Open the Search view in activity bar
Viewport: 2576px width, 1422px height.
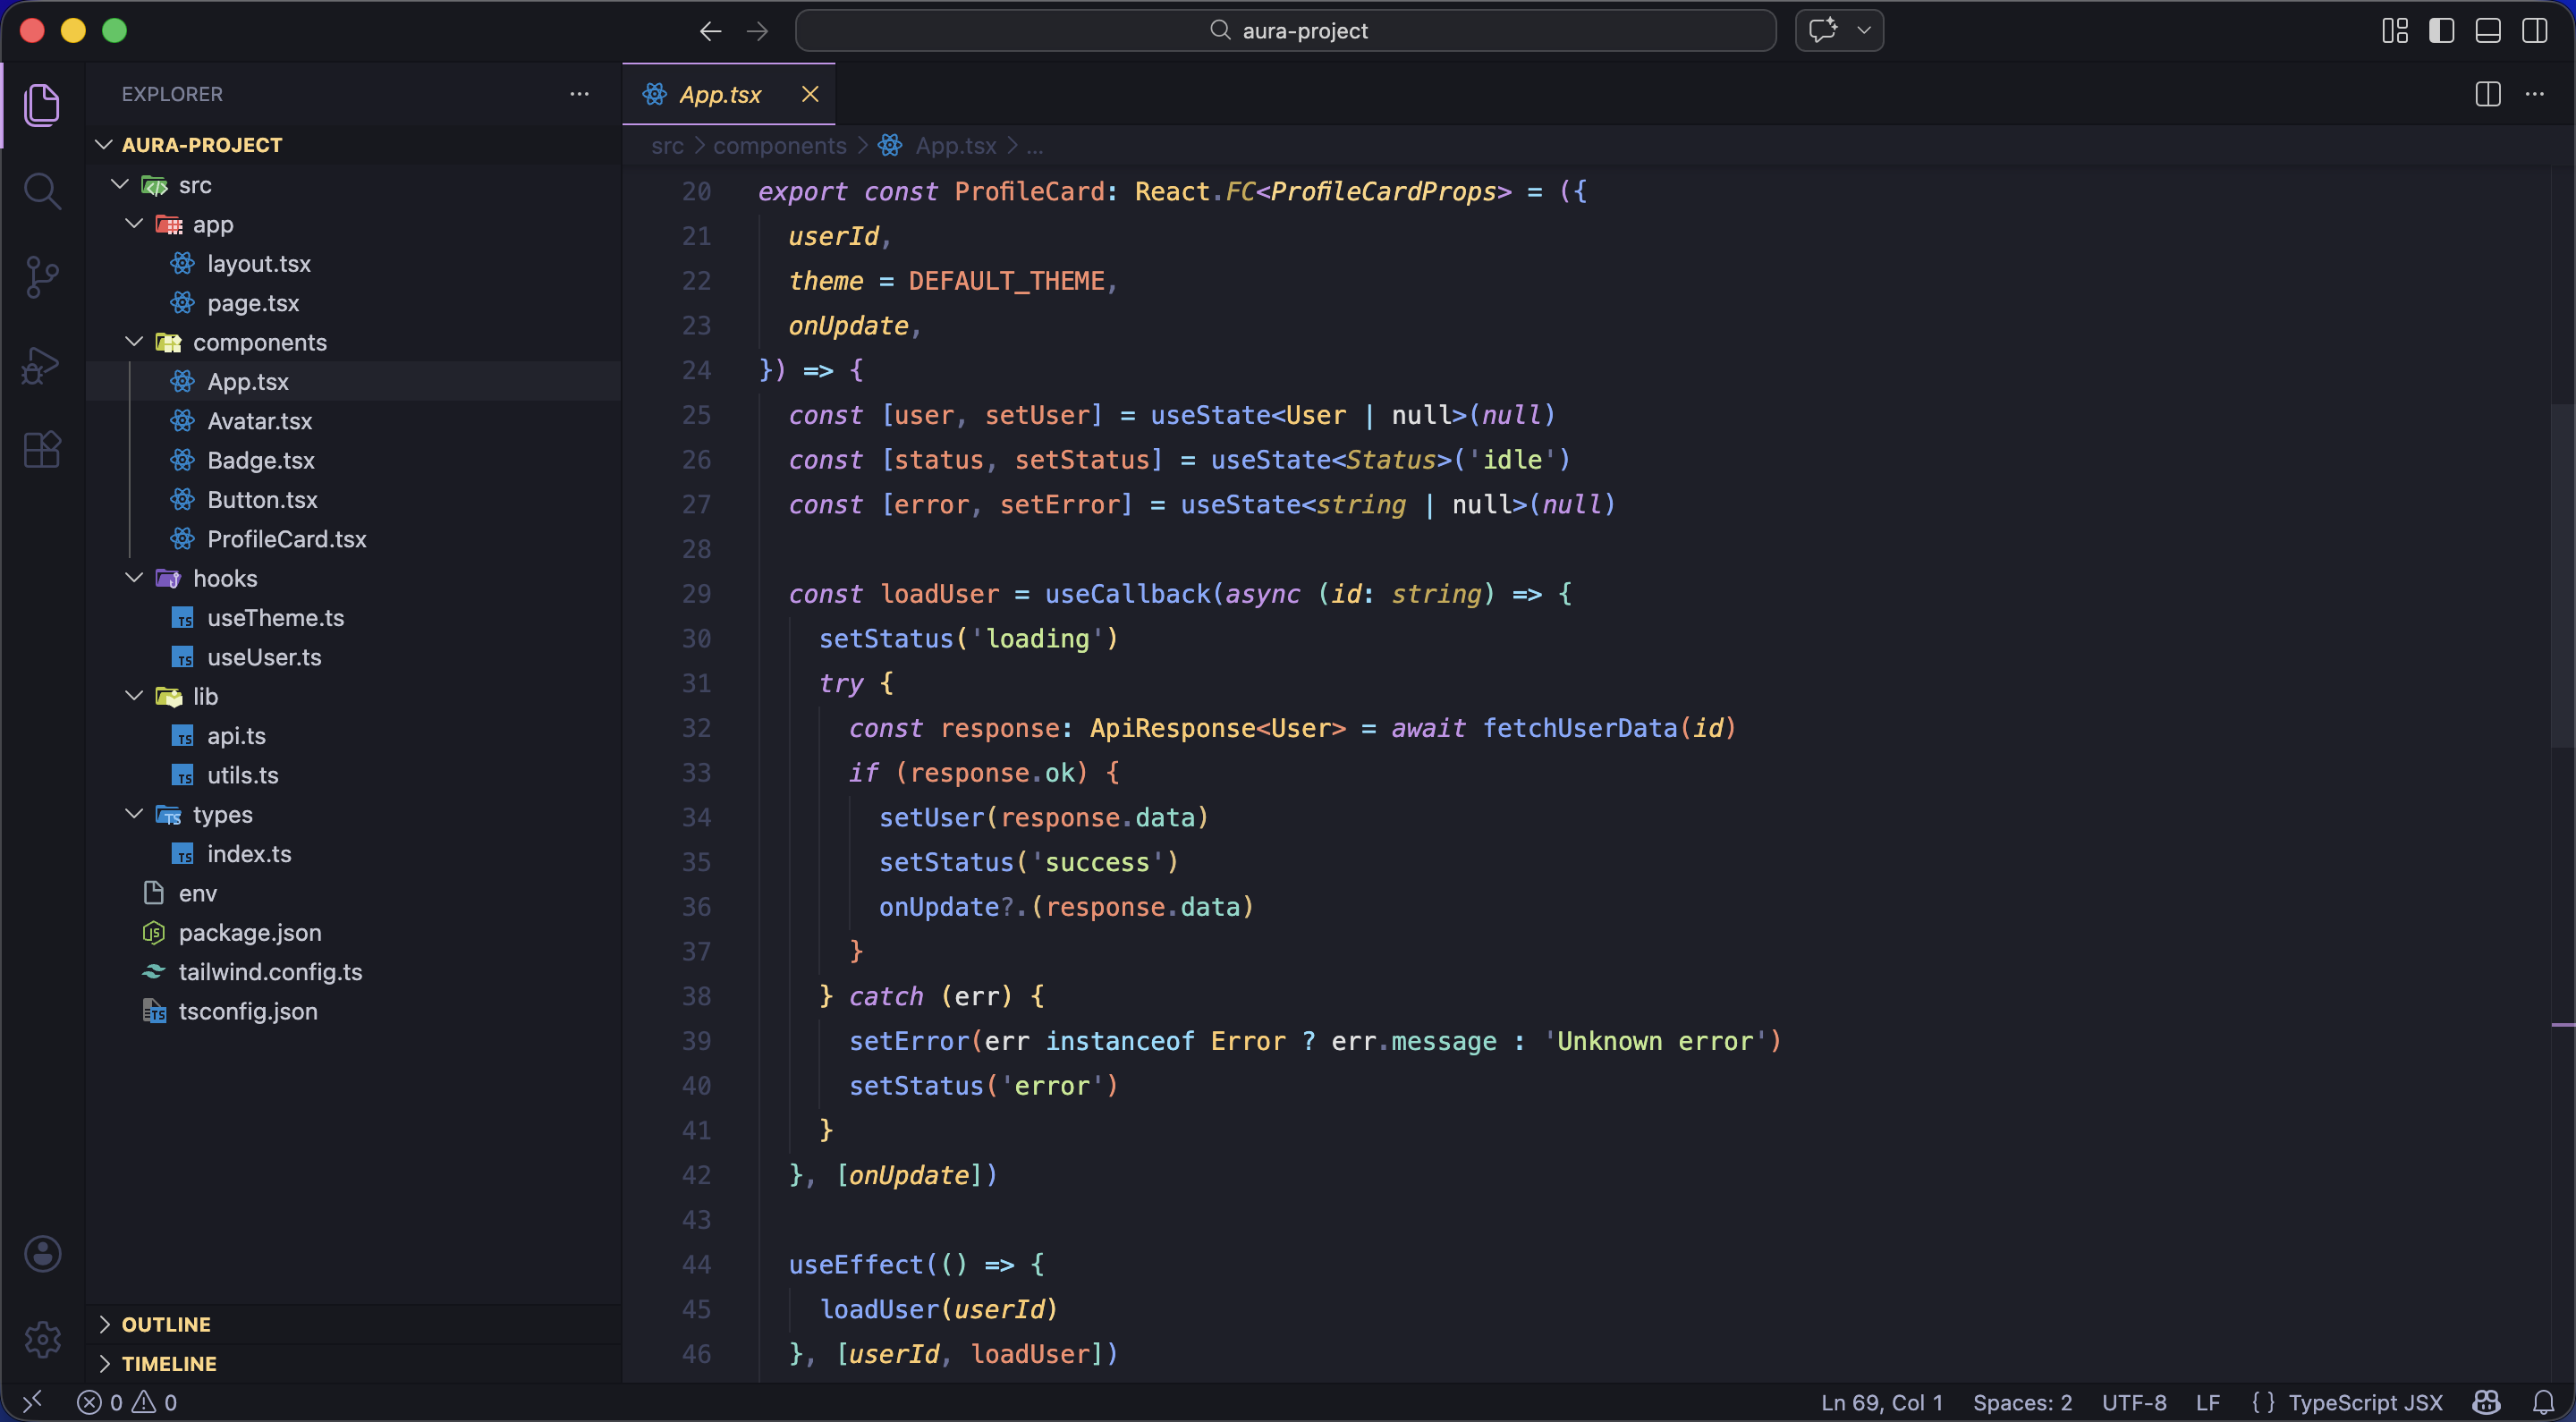click(x=42, y=190)
